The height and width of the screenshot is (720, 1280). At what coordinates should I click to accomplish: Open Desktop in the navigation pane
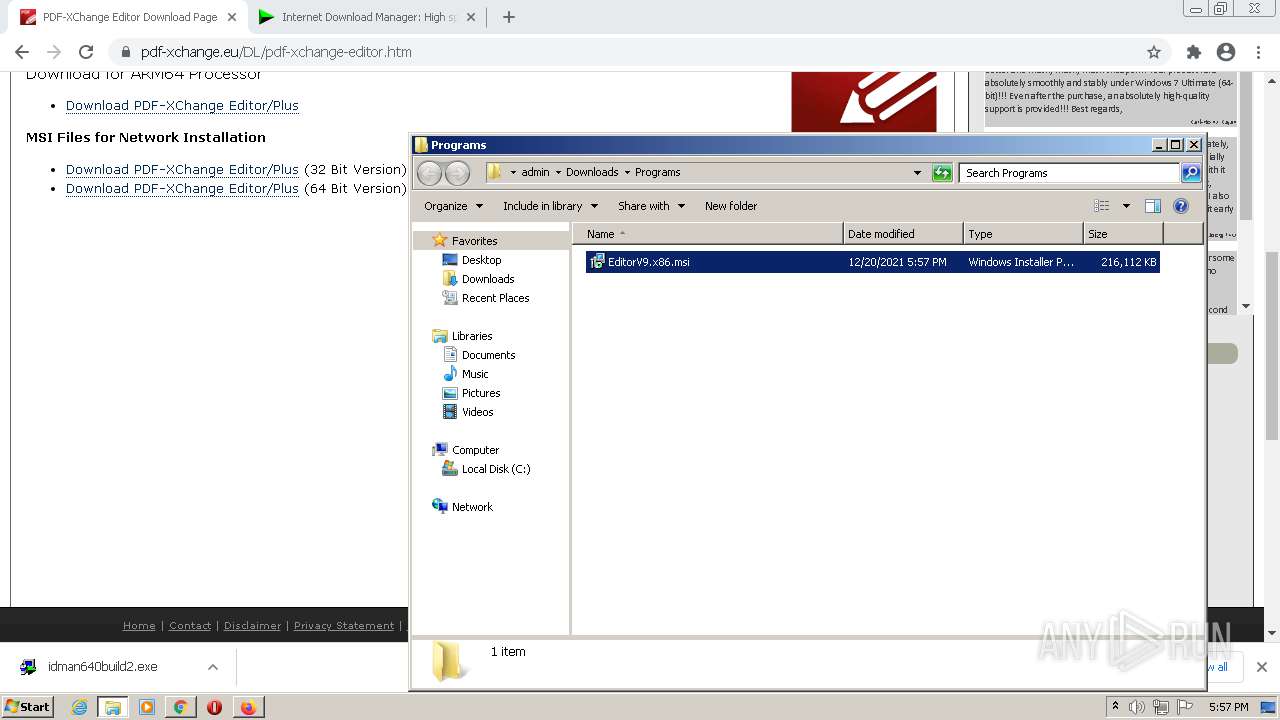point(481,260)
